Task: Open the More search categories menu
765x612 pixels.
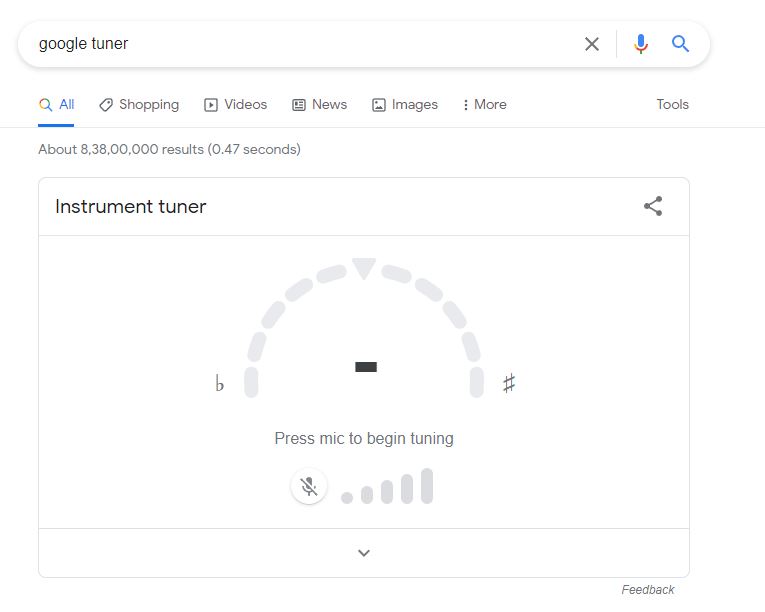Action: (484, 104)
